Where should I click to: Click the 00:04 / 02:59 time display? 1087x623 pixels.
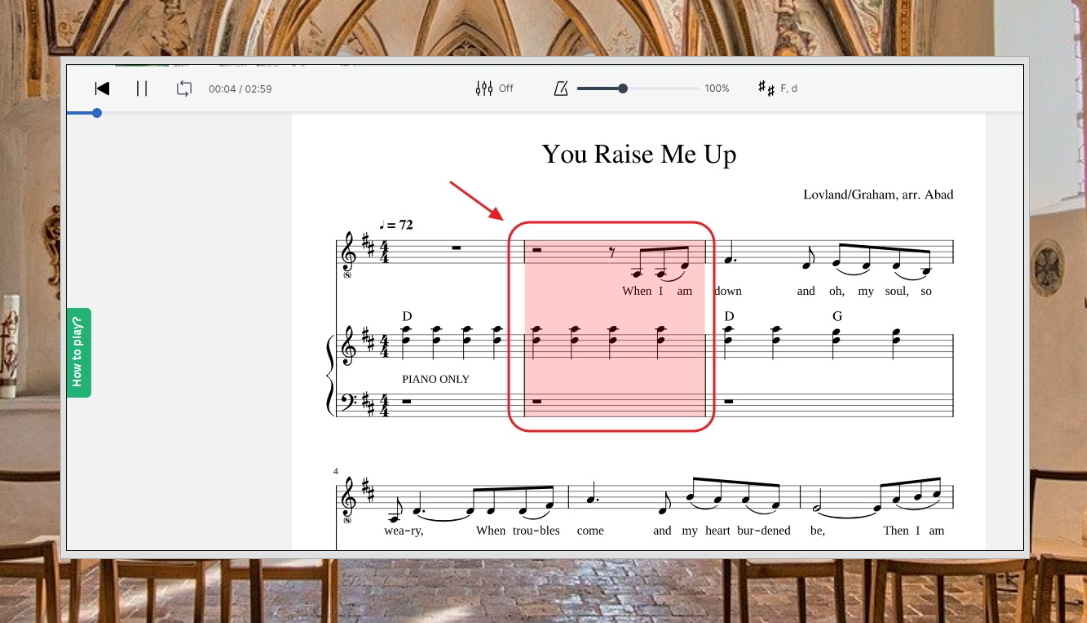(240, 89)
